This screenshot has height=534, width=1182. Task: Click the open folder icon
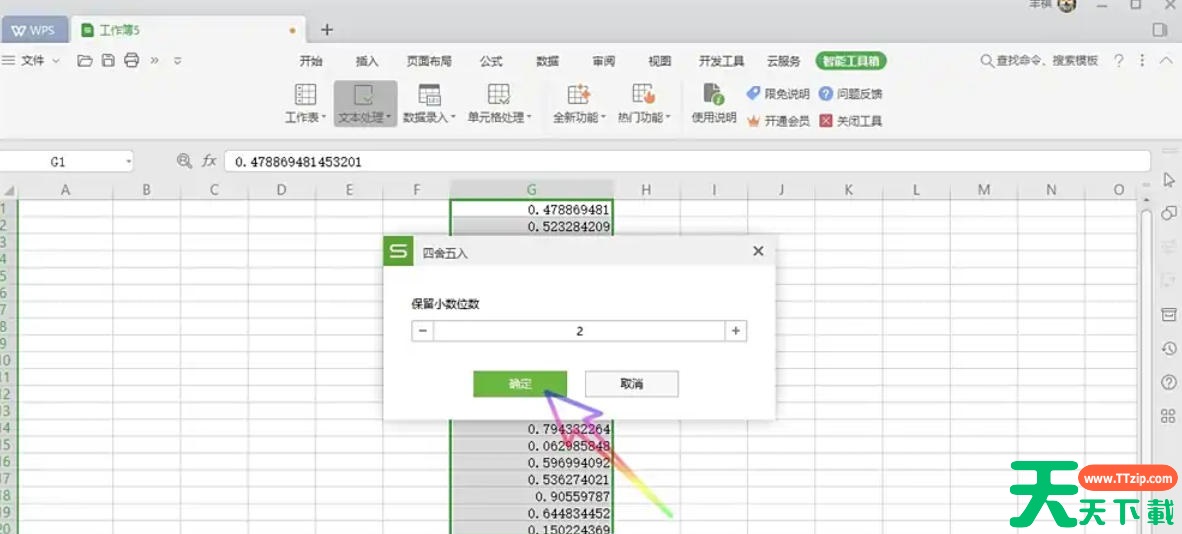click(x=85, y=60)
